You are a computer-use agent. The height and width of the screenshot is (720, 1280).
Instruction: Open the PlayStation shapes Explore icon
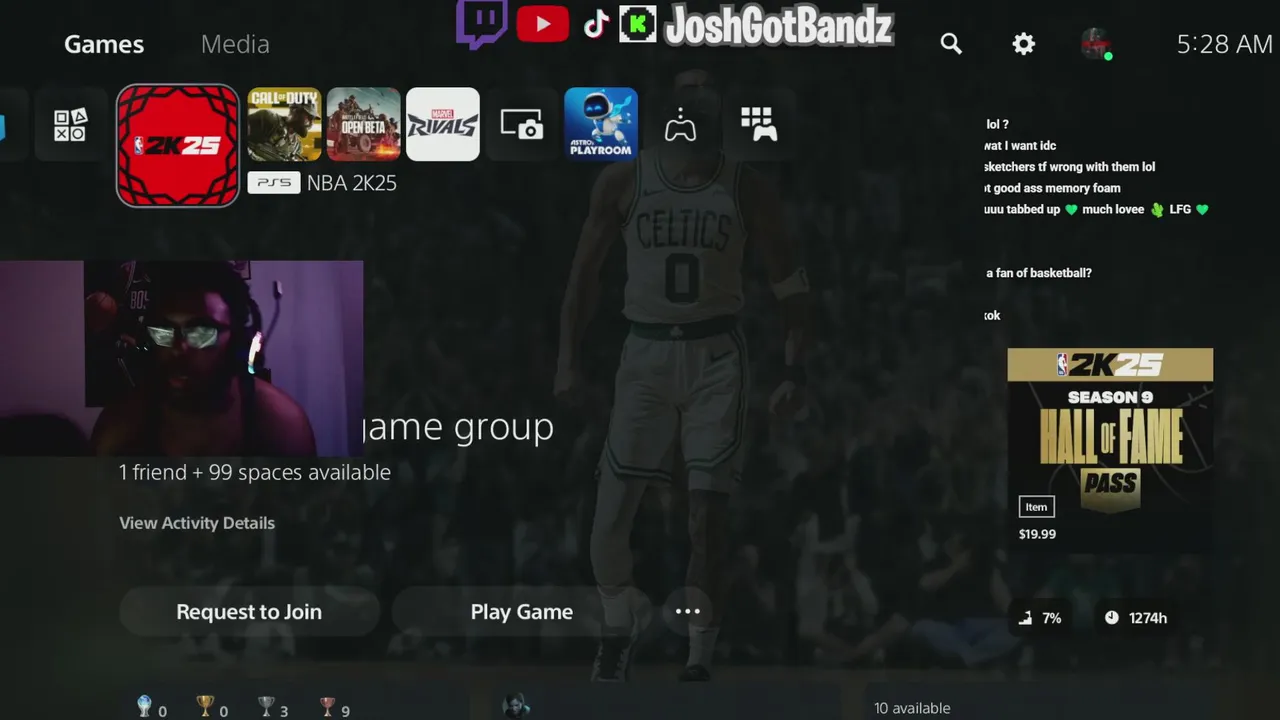pos(70,125)
